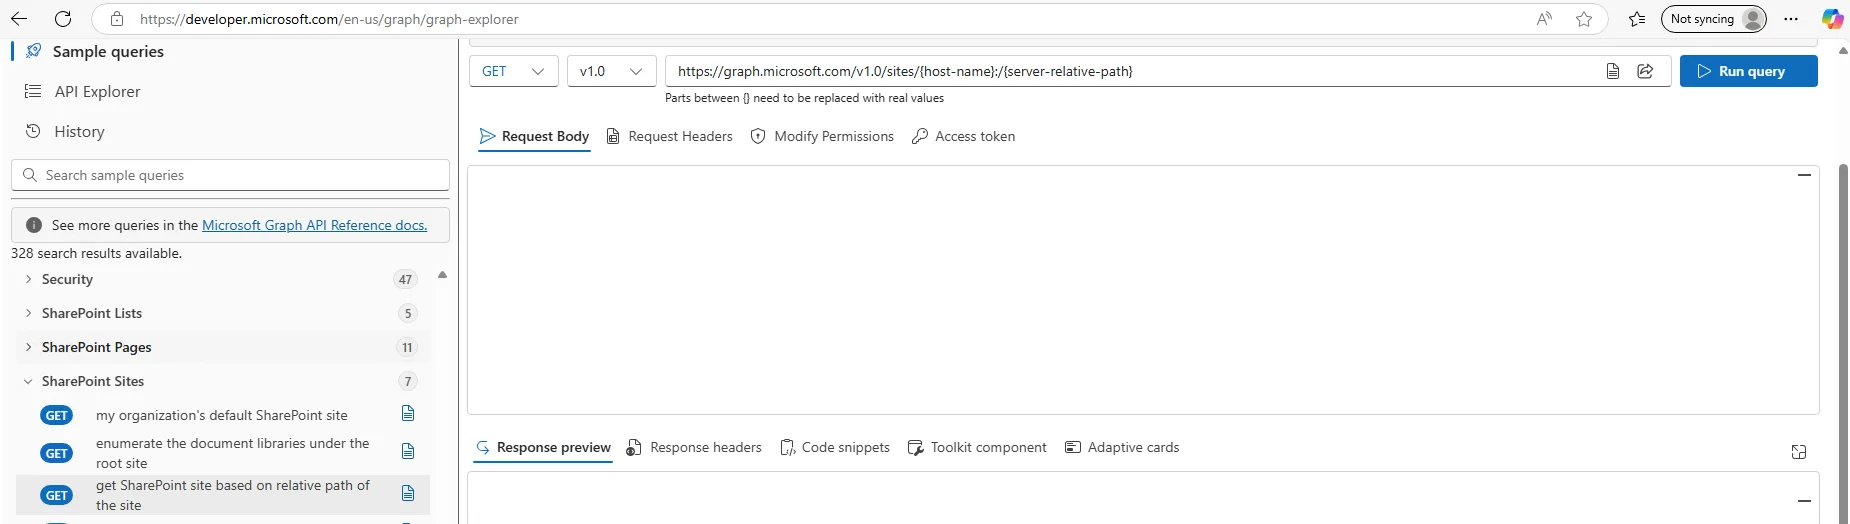Open Adaptive cards tab
This screenshot has width=1850, height=524.
pyautogui.click(x=1122, y=447)
